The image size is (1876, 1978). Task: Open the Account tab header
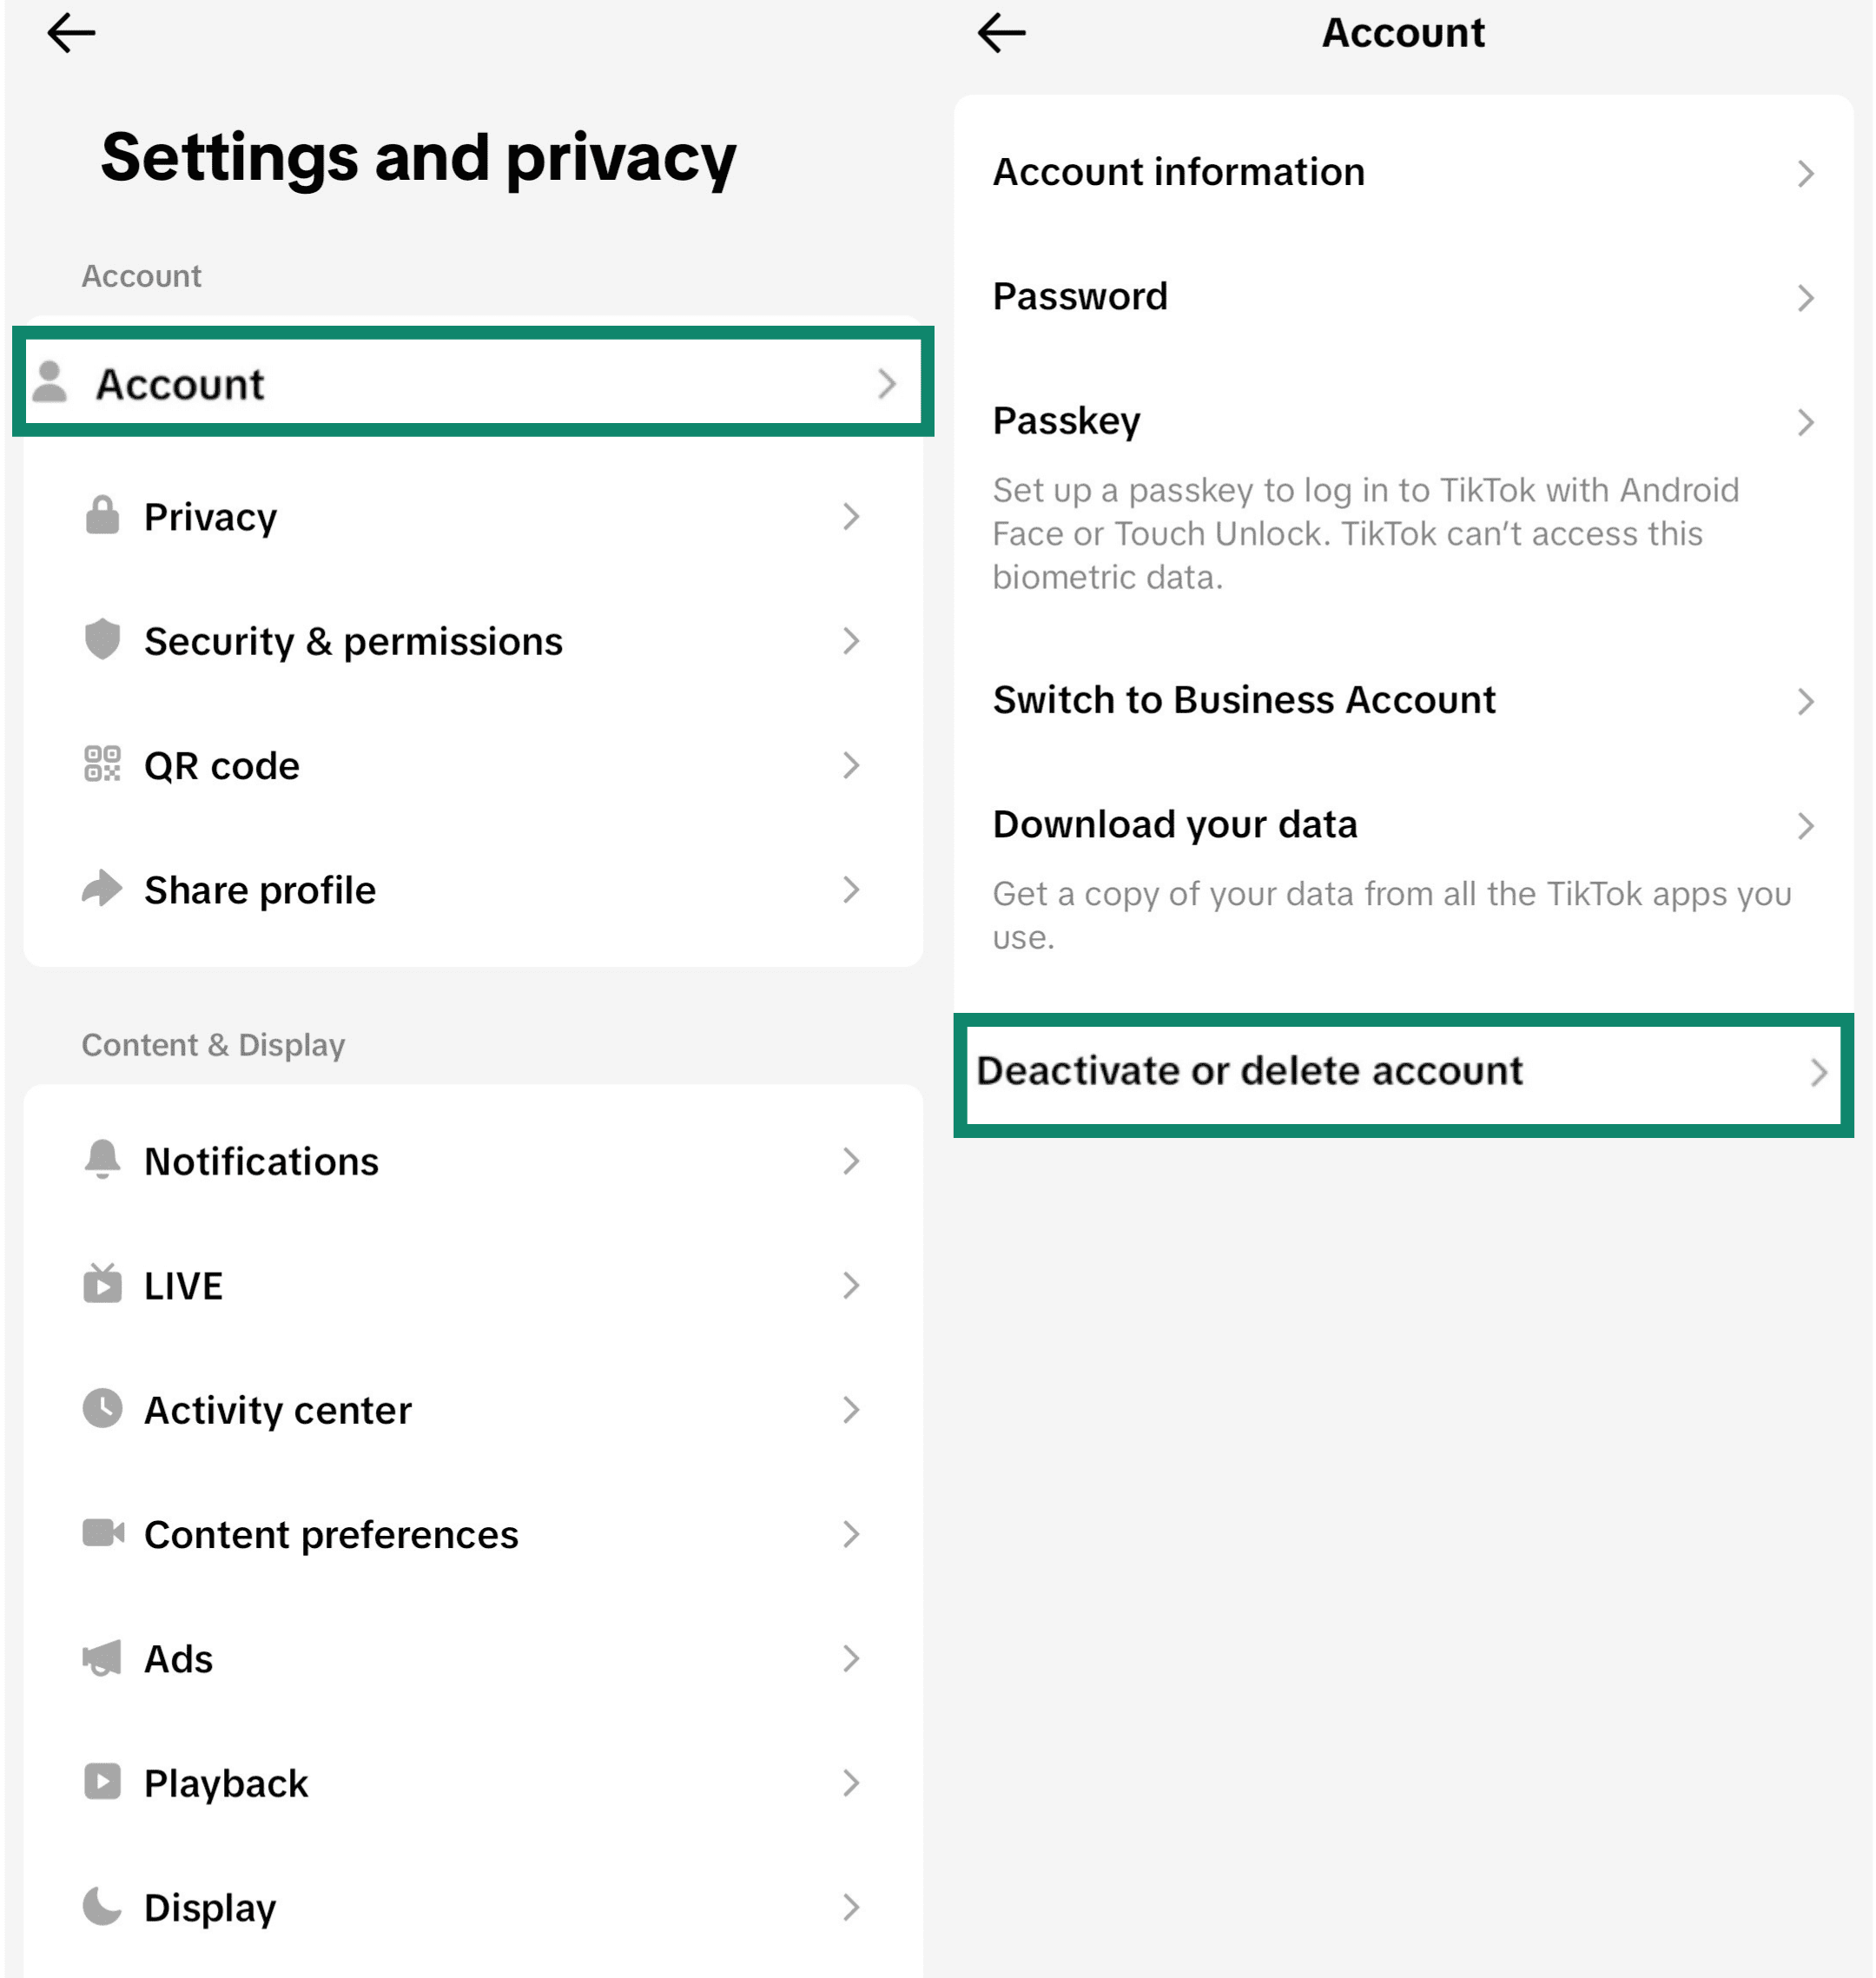click(1404, 33)
